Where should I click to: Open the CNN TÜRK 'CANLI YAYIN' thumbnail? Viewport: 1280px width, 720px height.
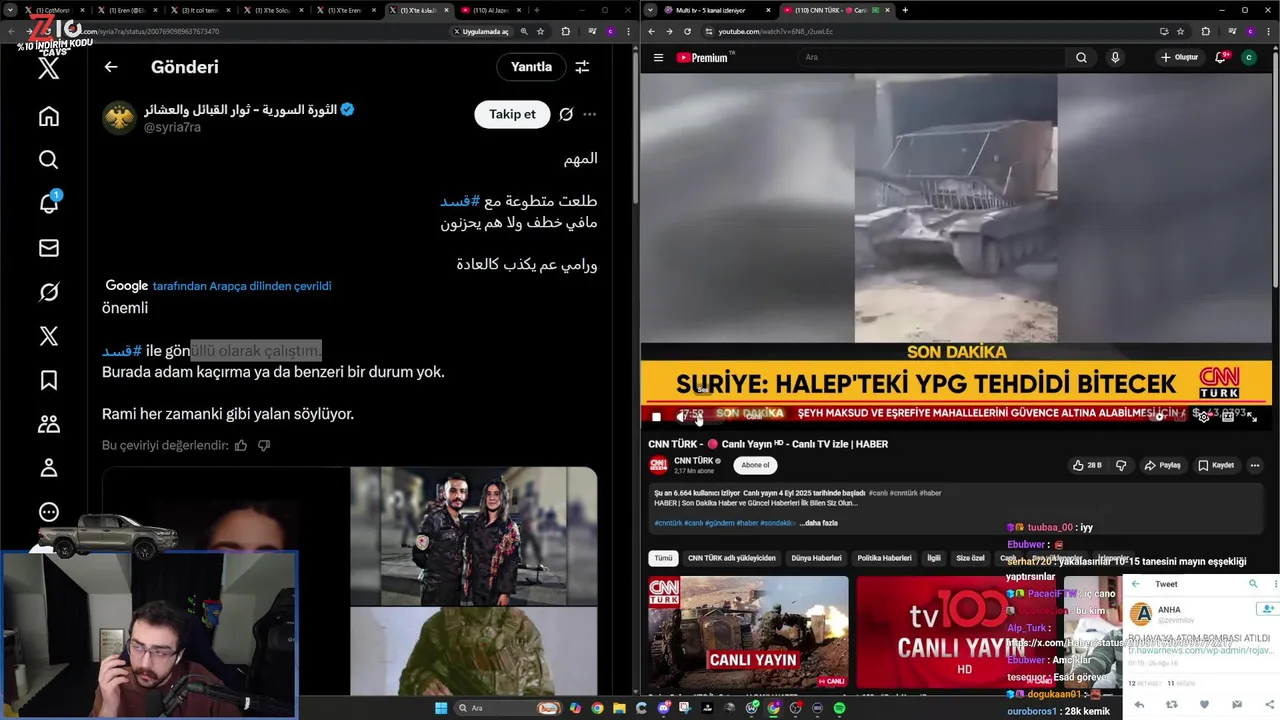(x=748, y=632)
